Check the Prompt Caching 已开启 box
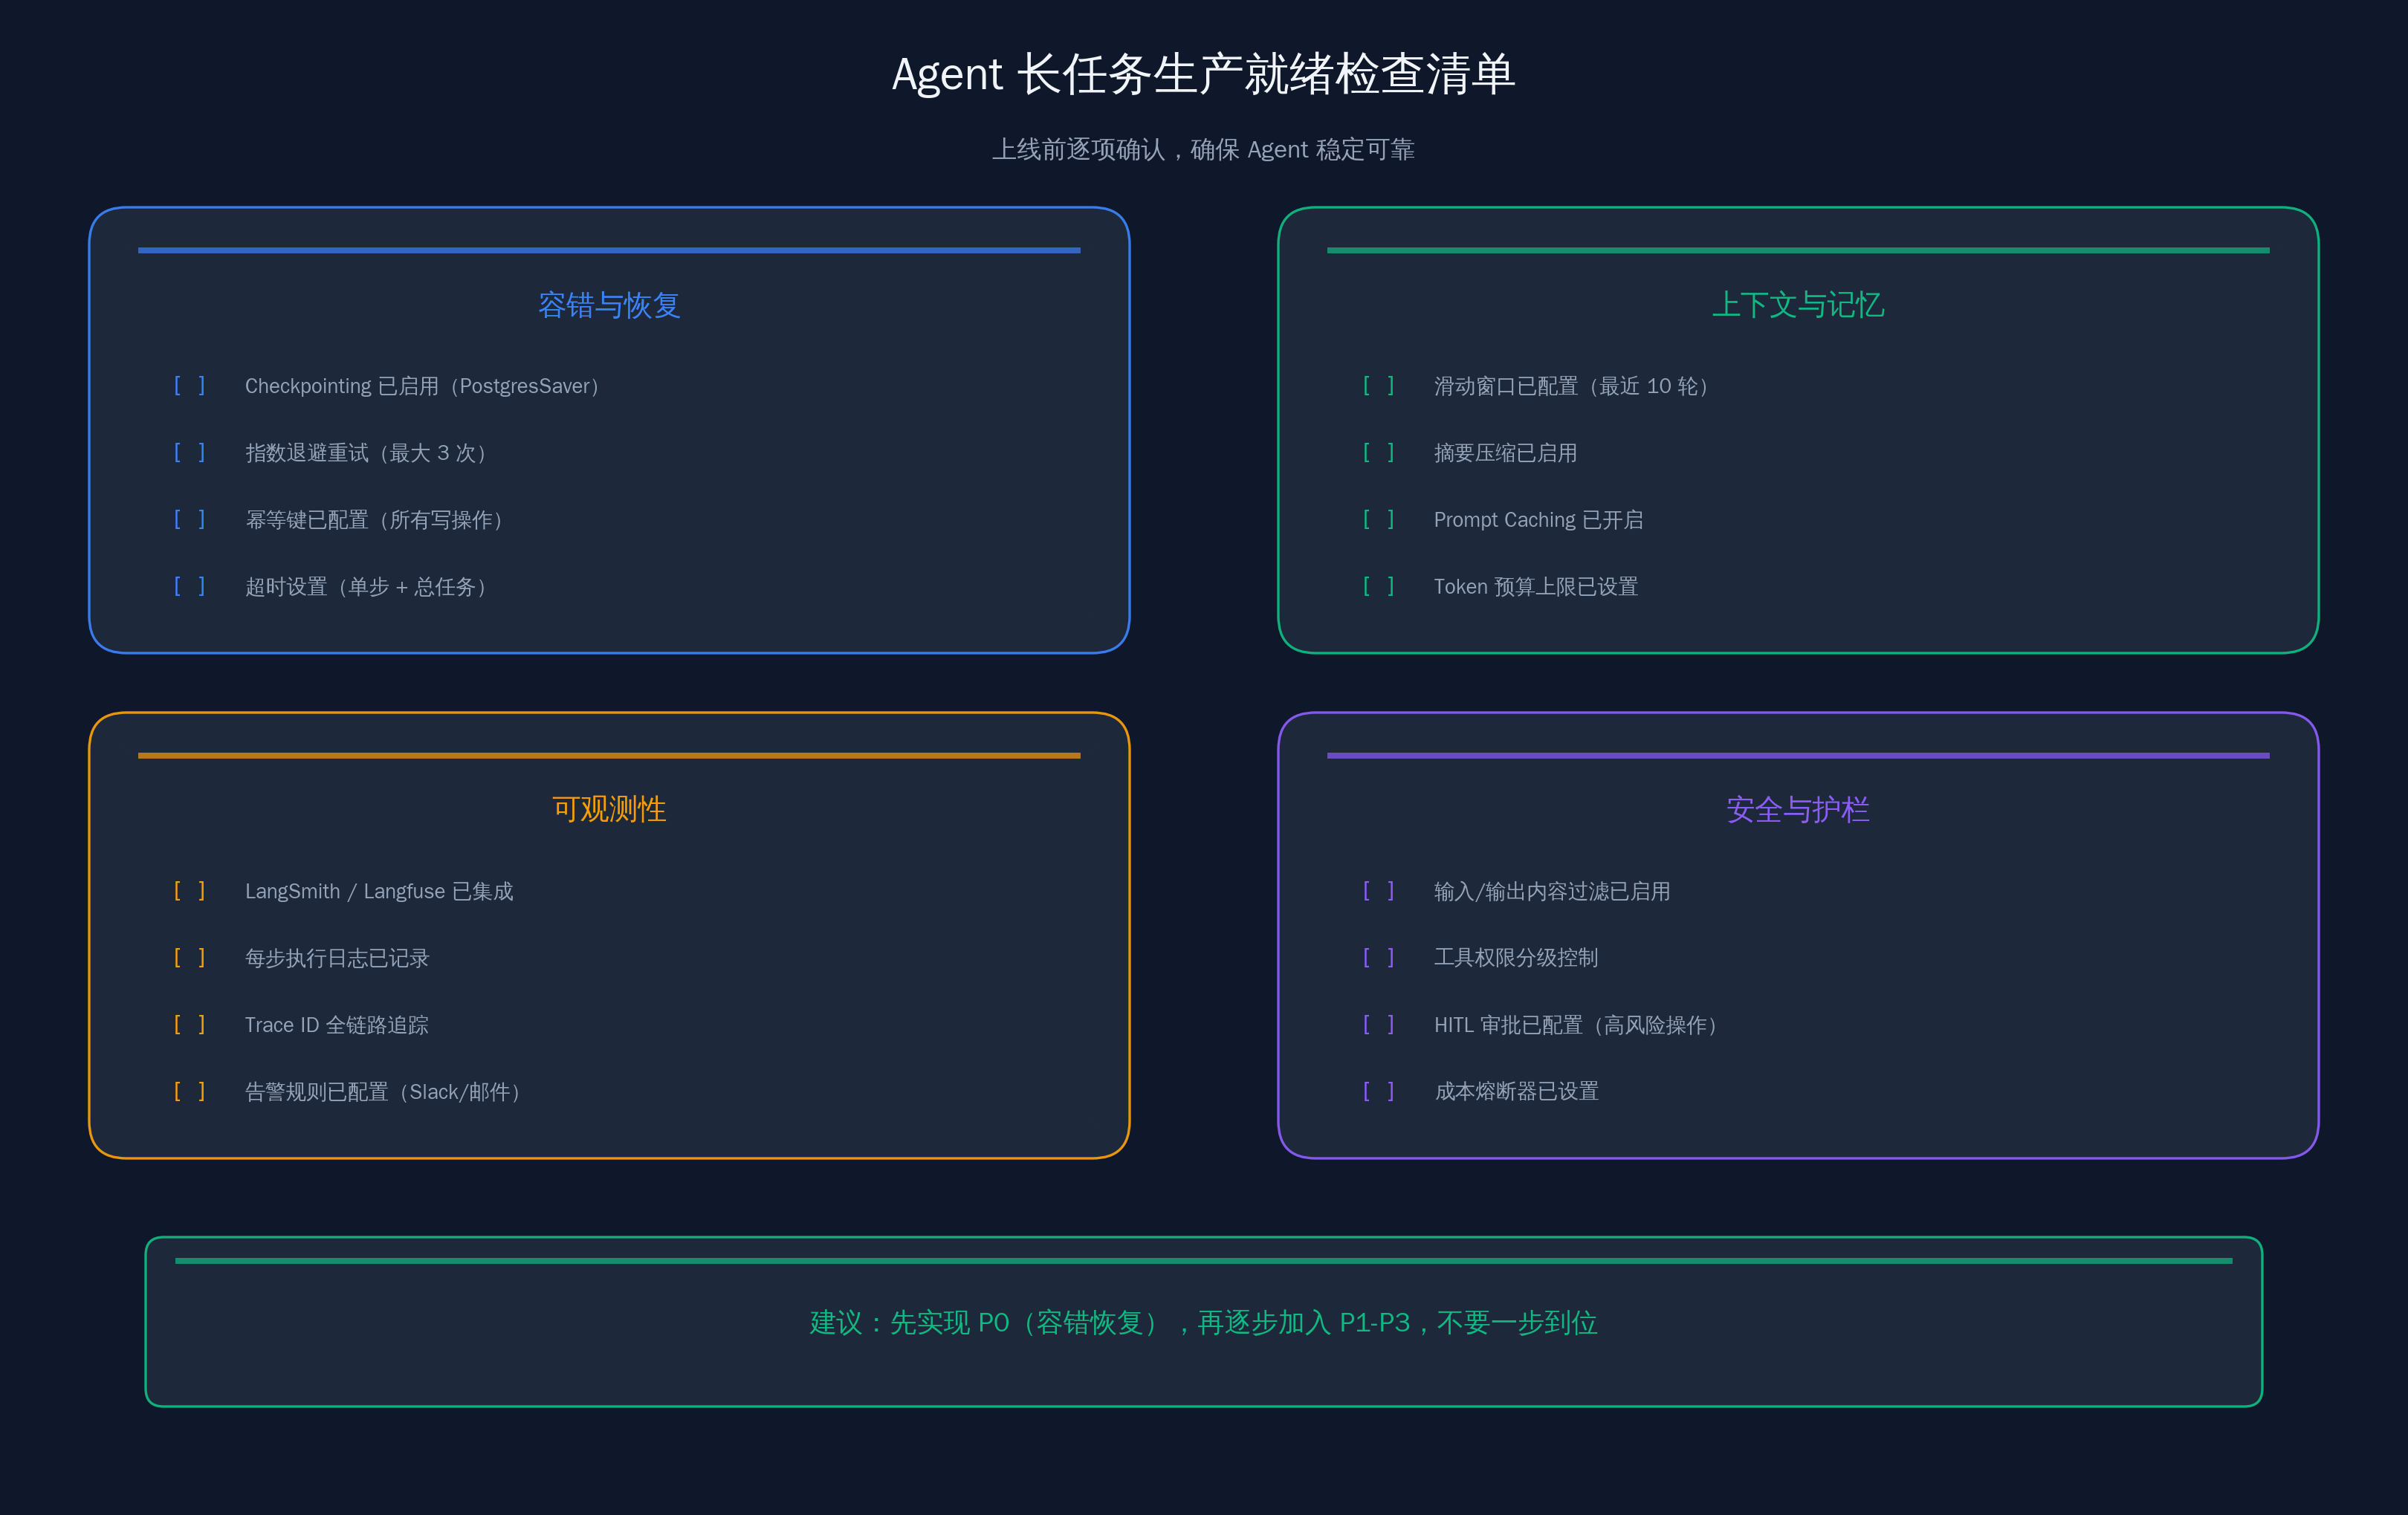Image resolution: width=2408 pixels, height=1515 pixels. pyautogui.click(x=1378, y=519)
